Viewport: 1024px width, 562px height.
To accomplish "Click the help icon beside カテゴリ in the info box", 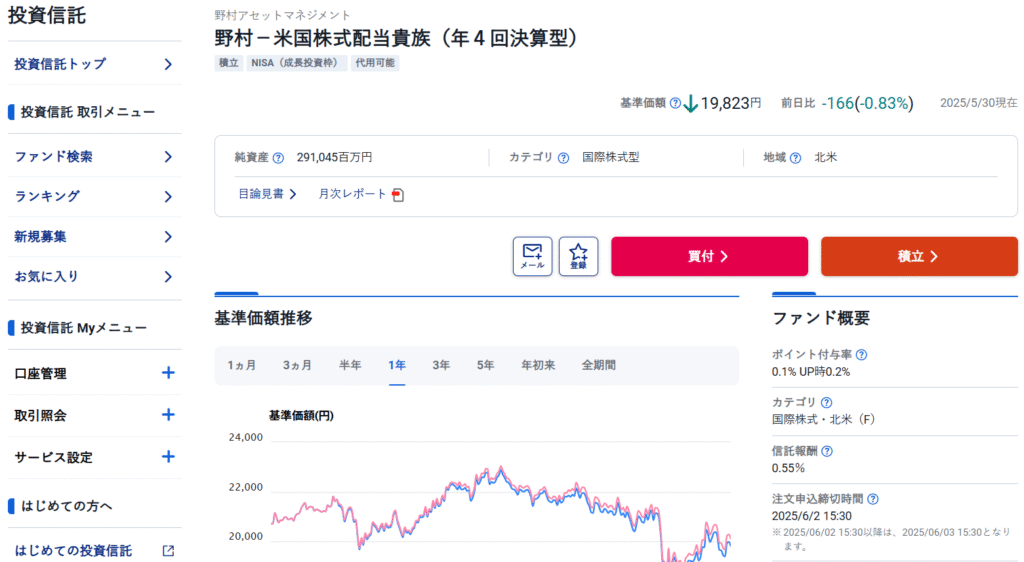I will point(564,158).
